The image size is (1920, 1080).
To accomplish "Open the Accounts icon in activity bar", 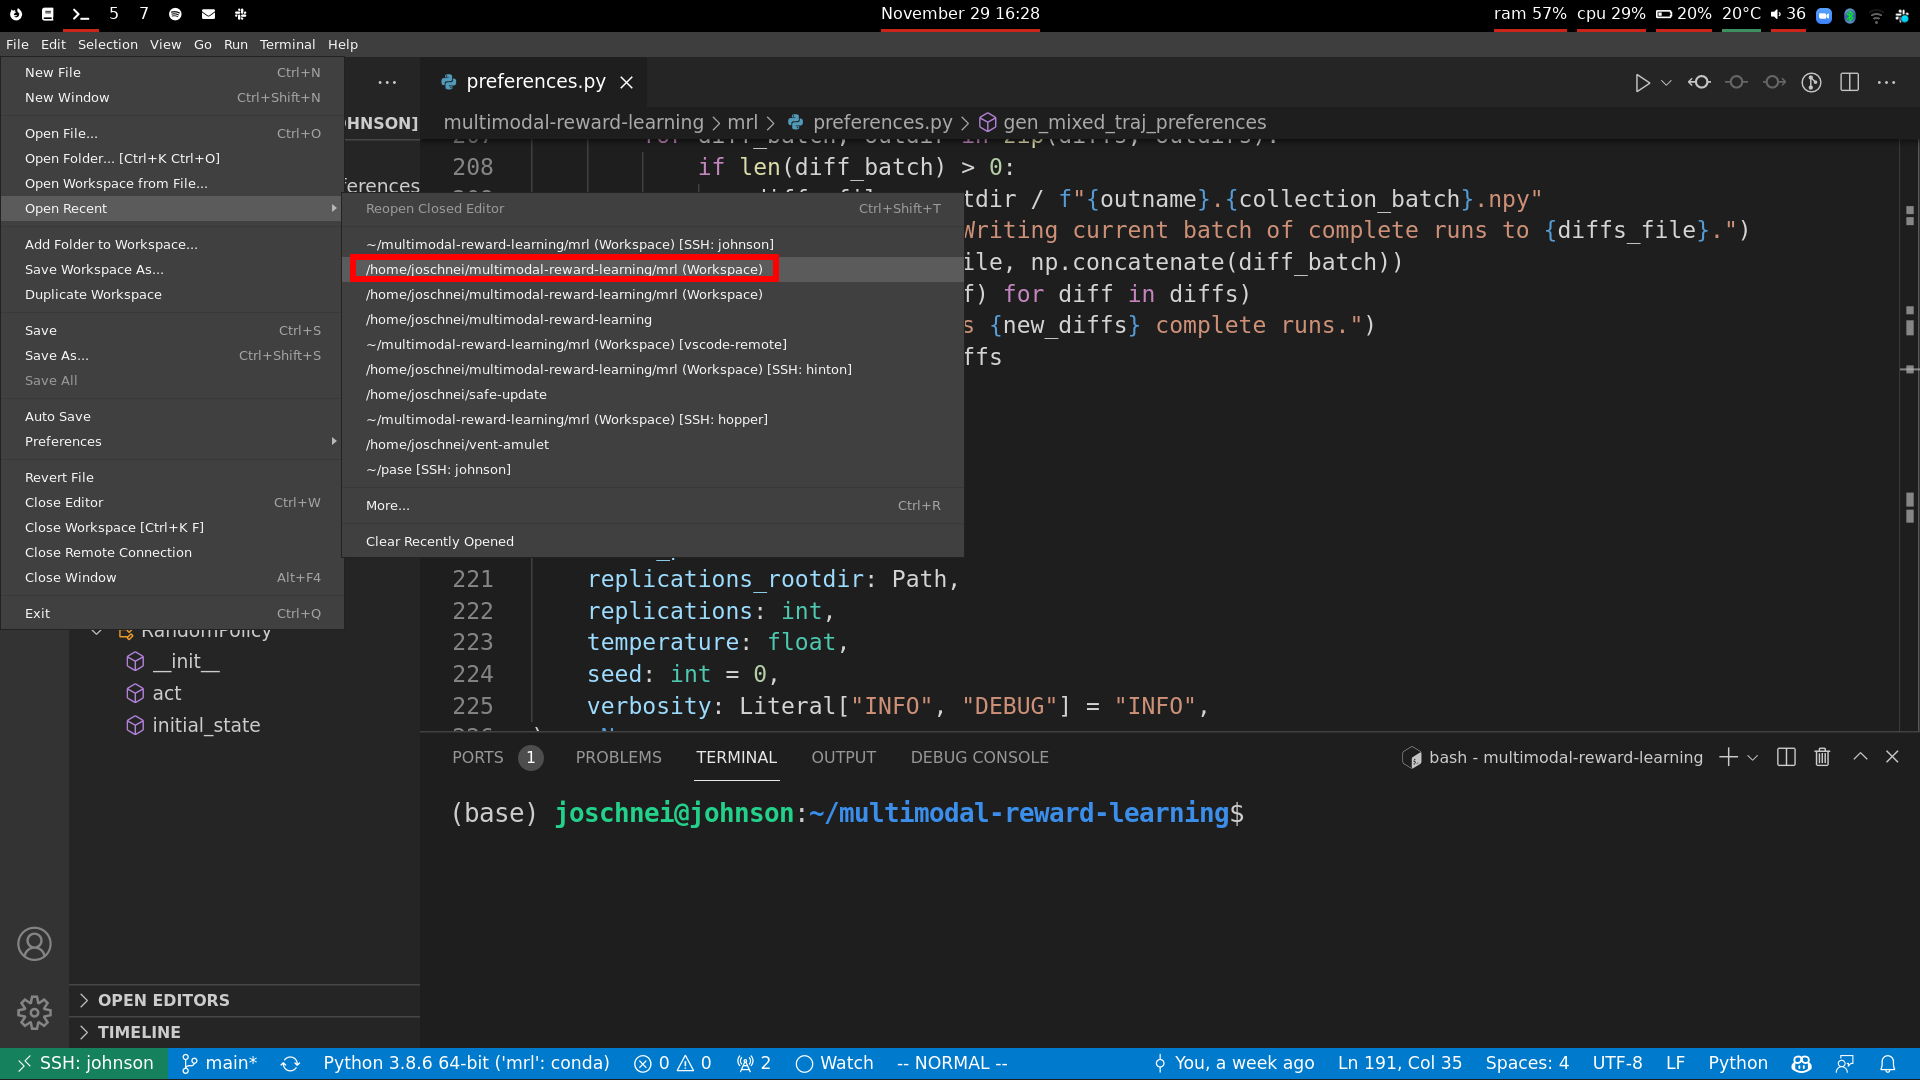I will [x=34, y=944].
